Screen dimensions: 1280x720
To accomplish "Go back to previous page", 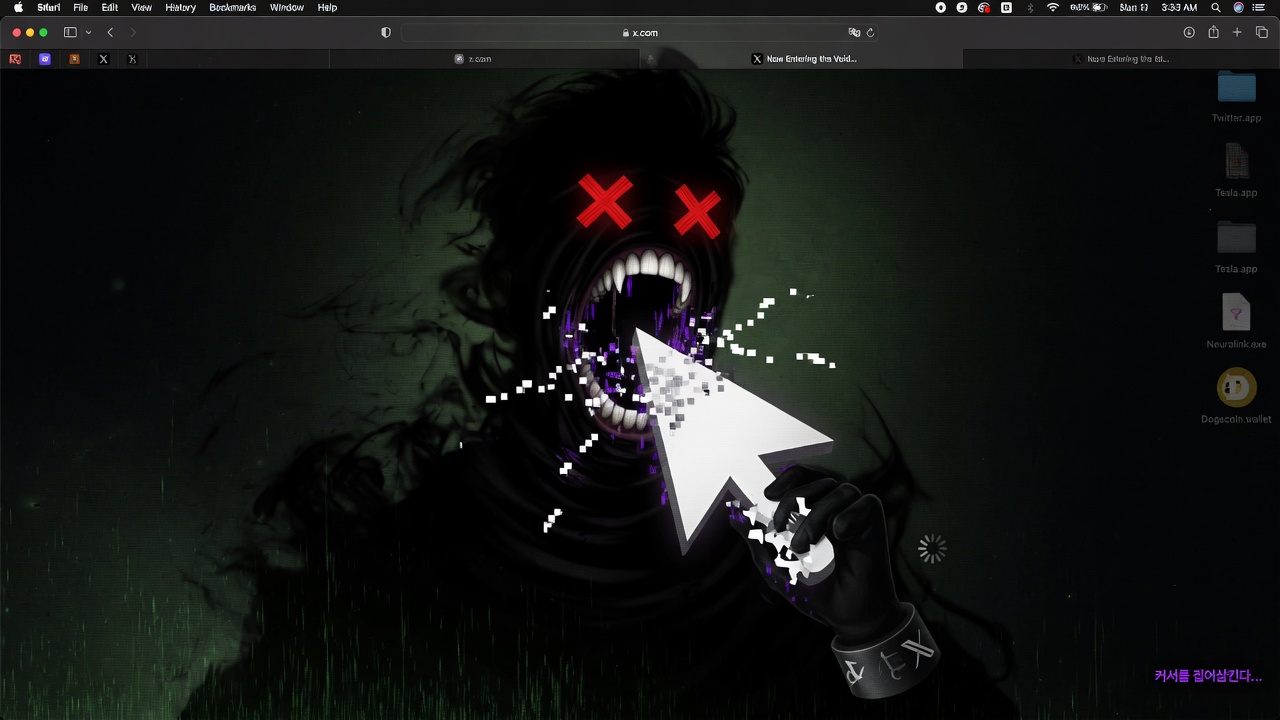I will (110, 32).
